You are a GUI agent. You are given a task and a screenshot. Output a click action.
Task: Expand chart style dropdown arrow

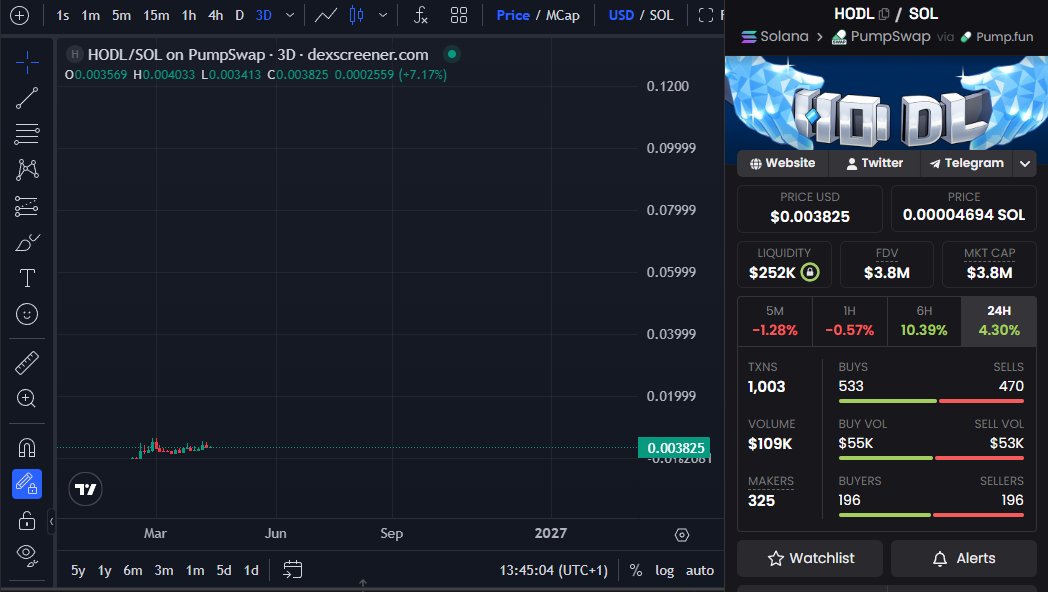pyautogui.click(x=383, y=15)
